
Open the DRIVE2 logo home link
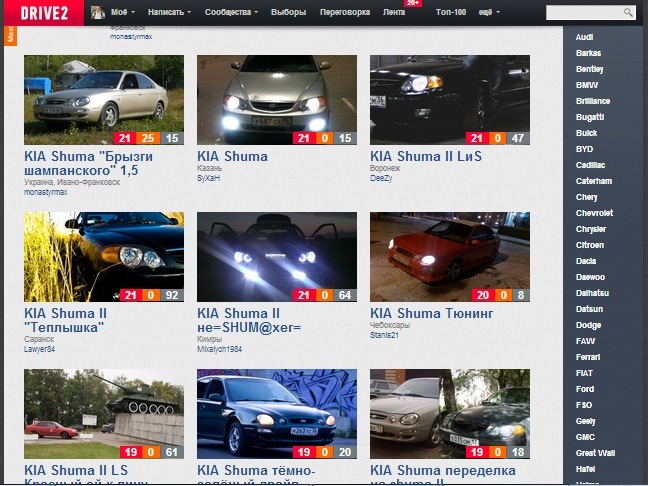pyautogui.click(x=44, y=13)
